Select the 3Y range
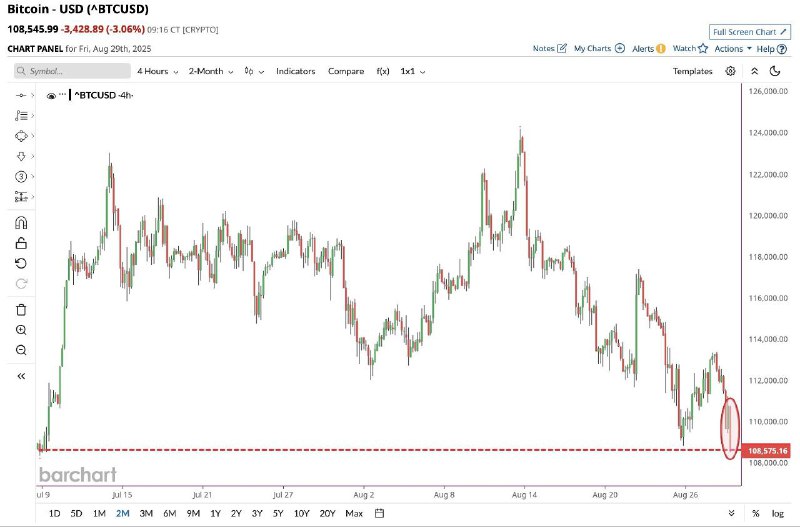Screen dimensions: 800x527 pyautogui.click(x=257, y=513)
